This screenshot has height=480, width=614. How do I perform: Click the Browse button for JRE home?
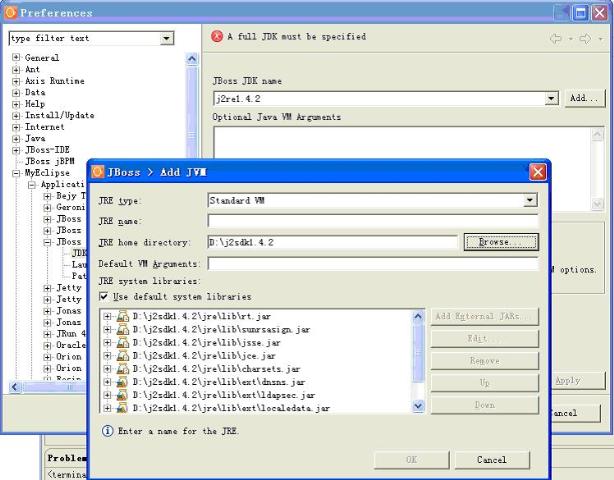501,242
